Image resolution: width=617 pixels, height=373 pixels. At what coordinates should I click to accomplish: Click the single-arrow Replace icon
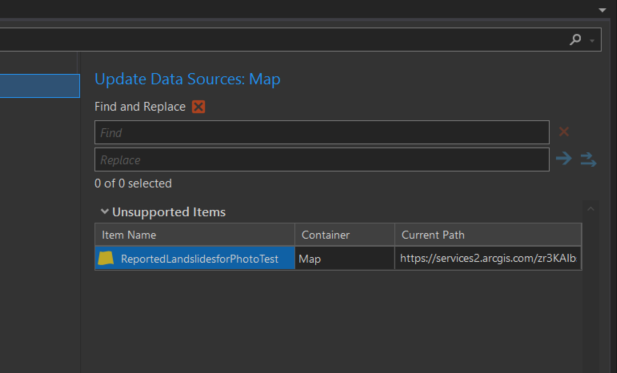tap(563, 159)
